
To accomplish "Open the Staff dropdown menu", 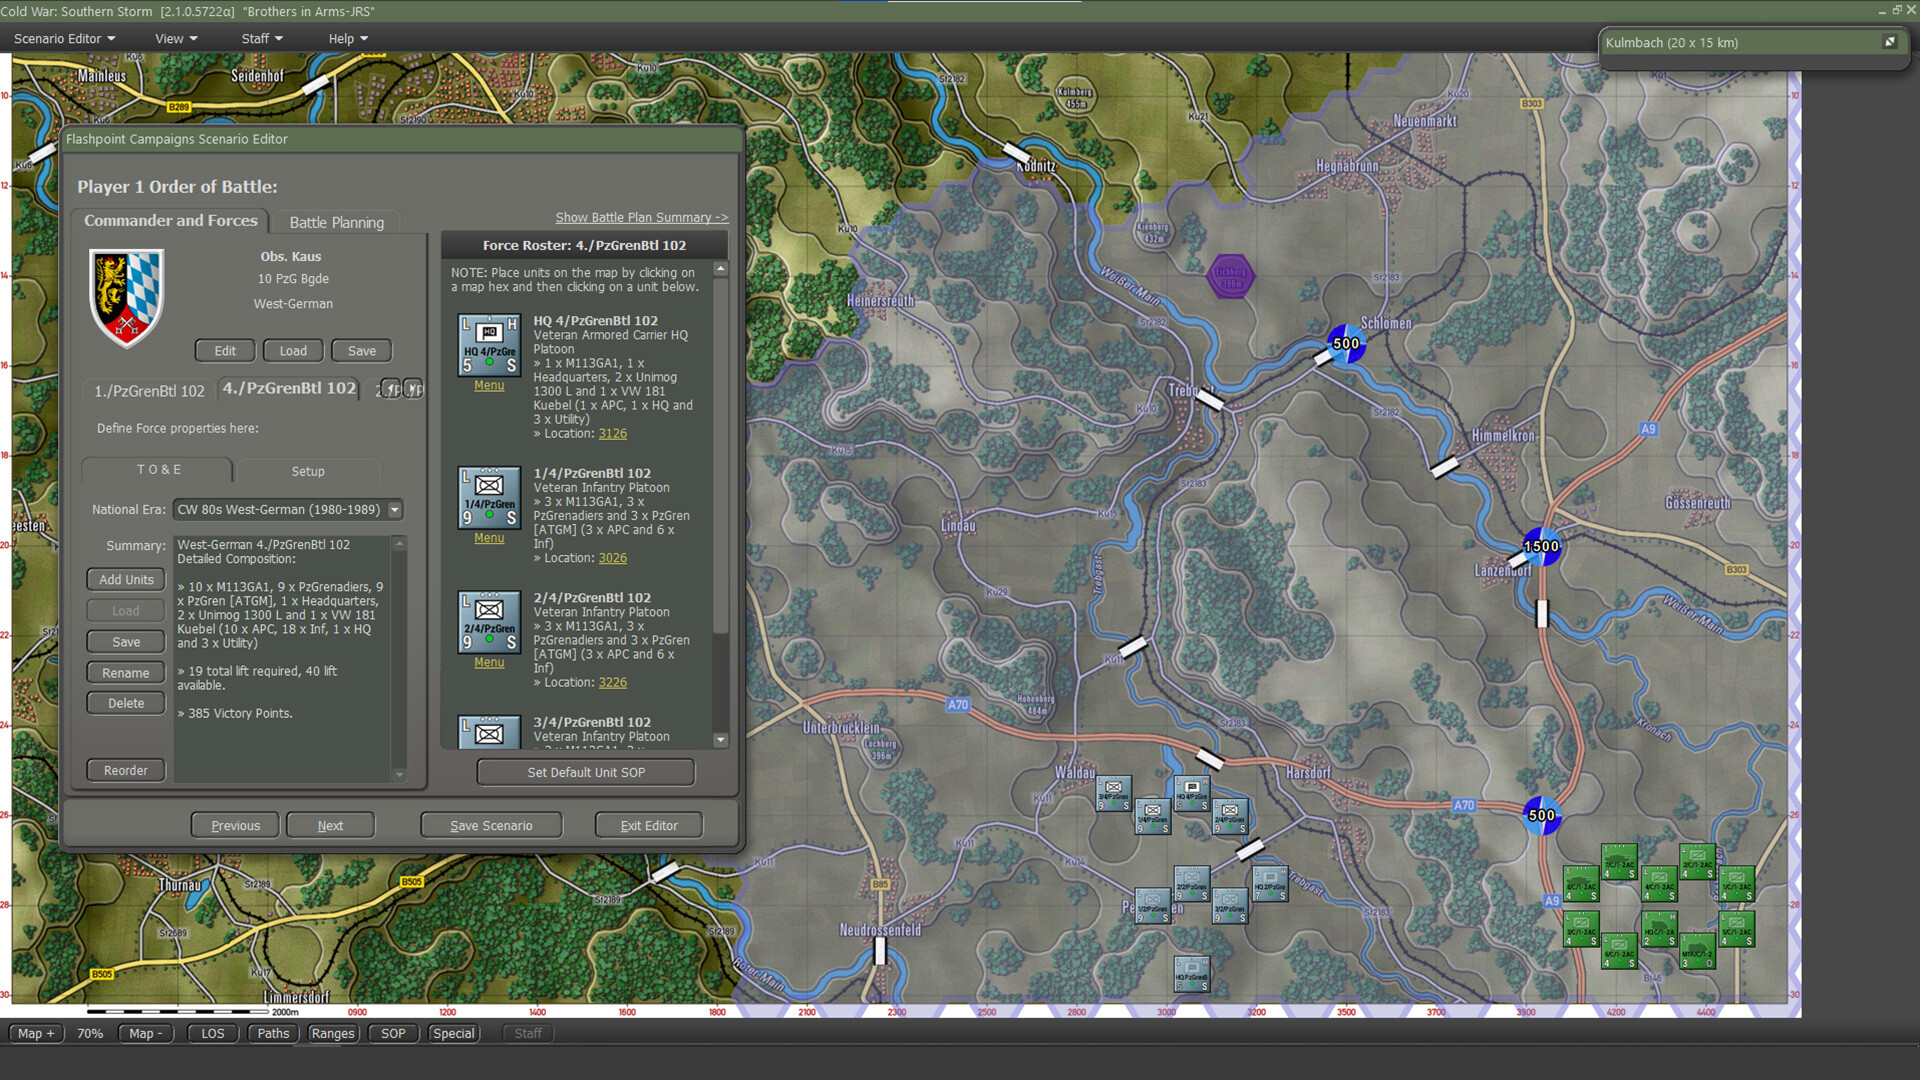I will (x=259, y=38).
